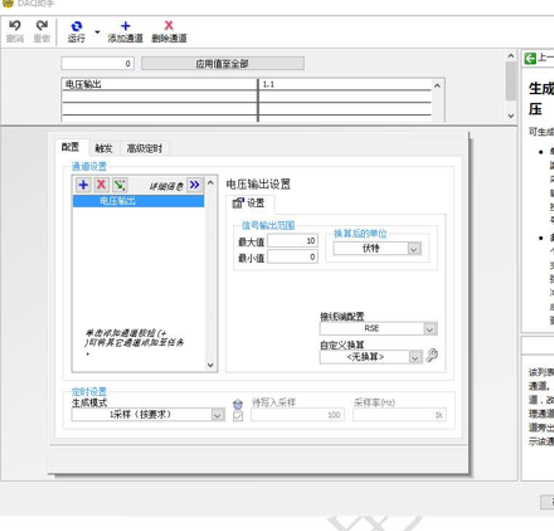
Task: Click the red X remove-channel icon in channel list
Action: (x=101, y=185)
